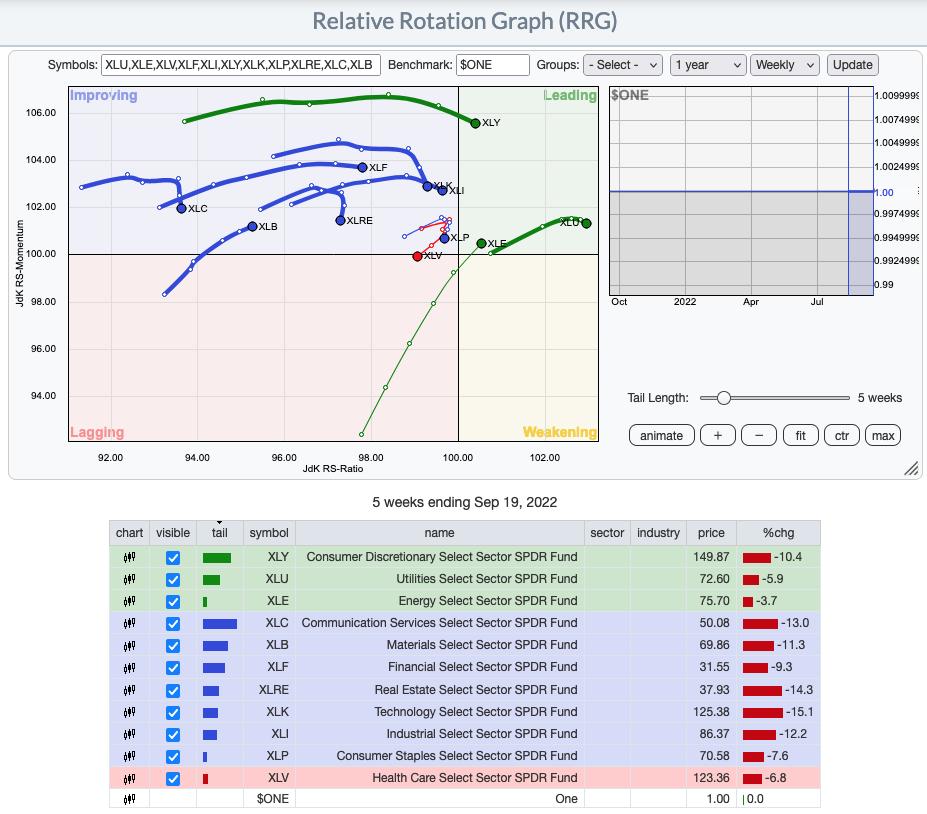
Task: Select the red XLV point on graph
Action: click(417, 256)
